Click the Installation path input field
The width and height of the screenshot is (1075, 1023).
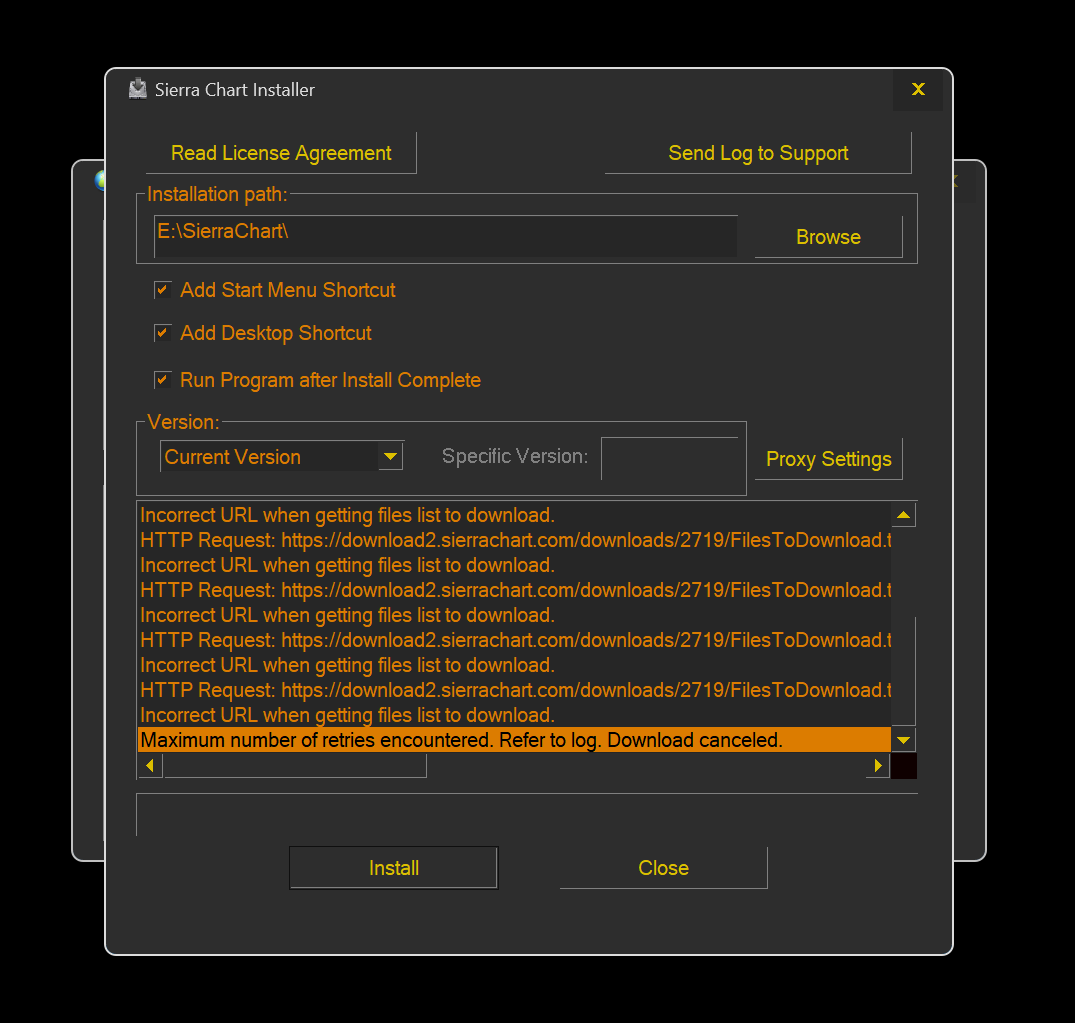click(x=446, y=237)
